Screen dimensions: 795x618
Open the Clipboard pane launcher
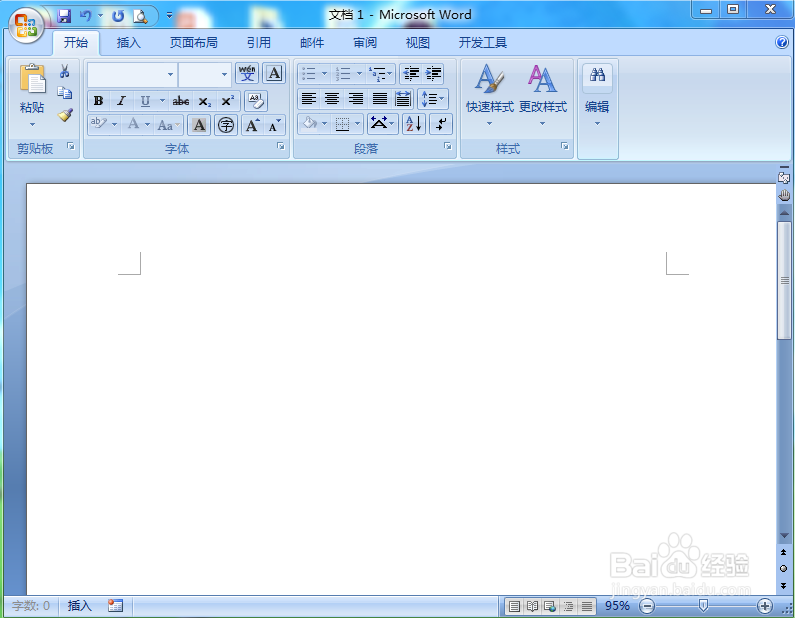pos(71,147)
